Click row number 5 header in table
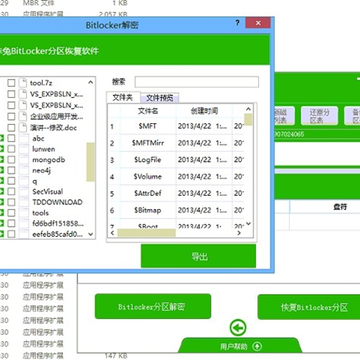This screenshot has width=360, height=360. pyautogui.click(x=112, y=193)
